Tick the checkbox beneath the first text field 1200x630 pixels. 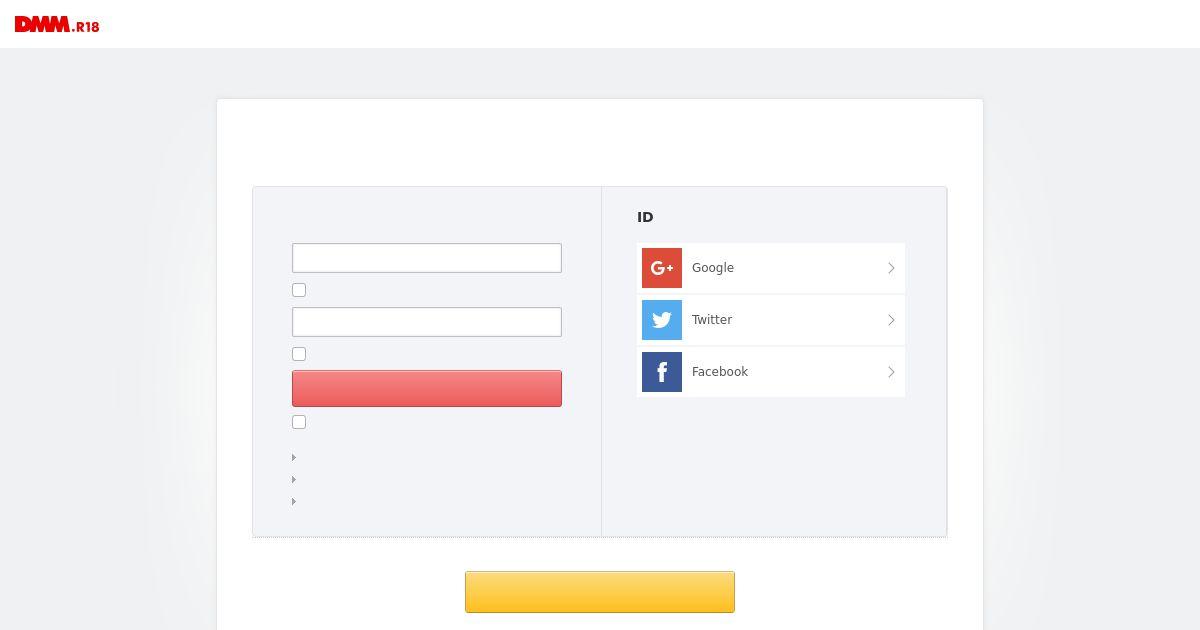[x=299, y=290]
